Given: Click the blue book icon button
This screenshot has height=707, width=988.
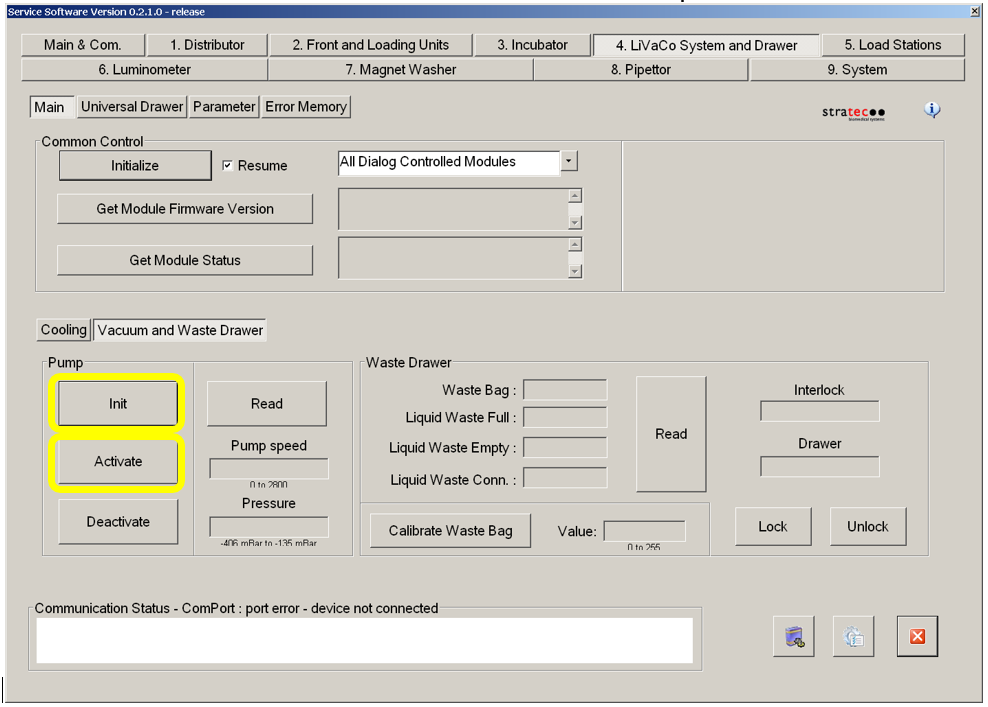Looking at the screenshot, I should click(x=793, y=637).
